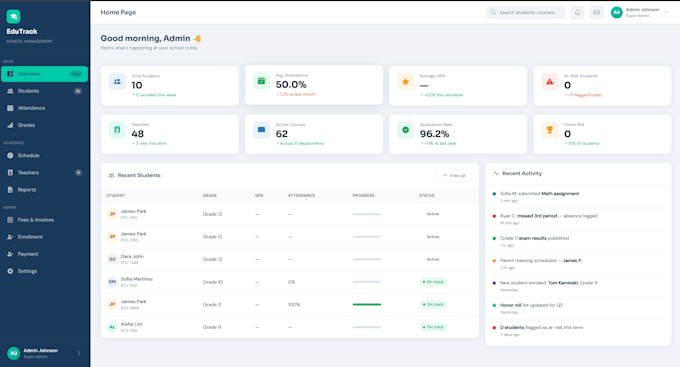Viewport: 680px width, 367px height.
Task: Click the Home Page title
Action: [x=118, y=13]
